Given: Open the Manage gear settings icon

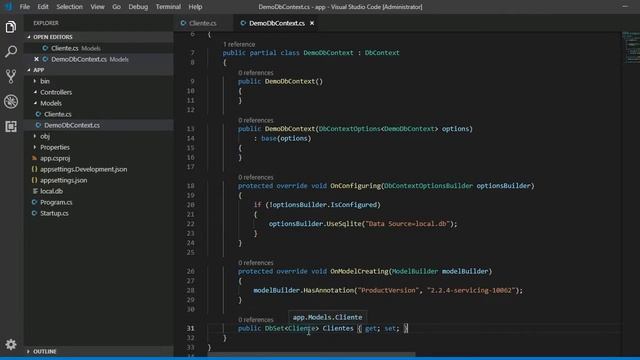Looking at the screenshot, I should 11,344.
